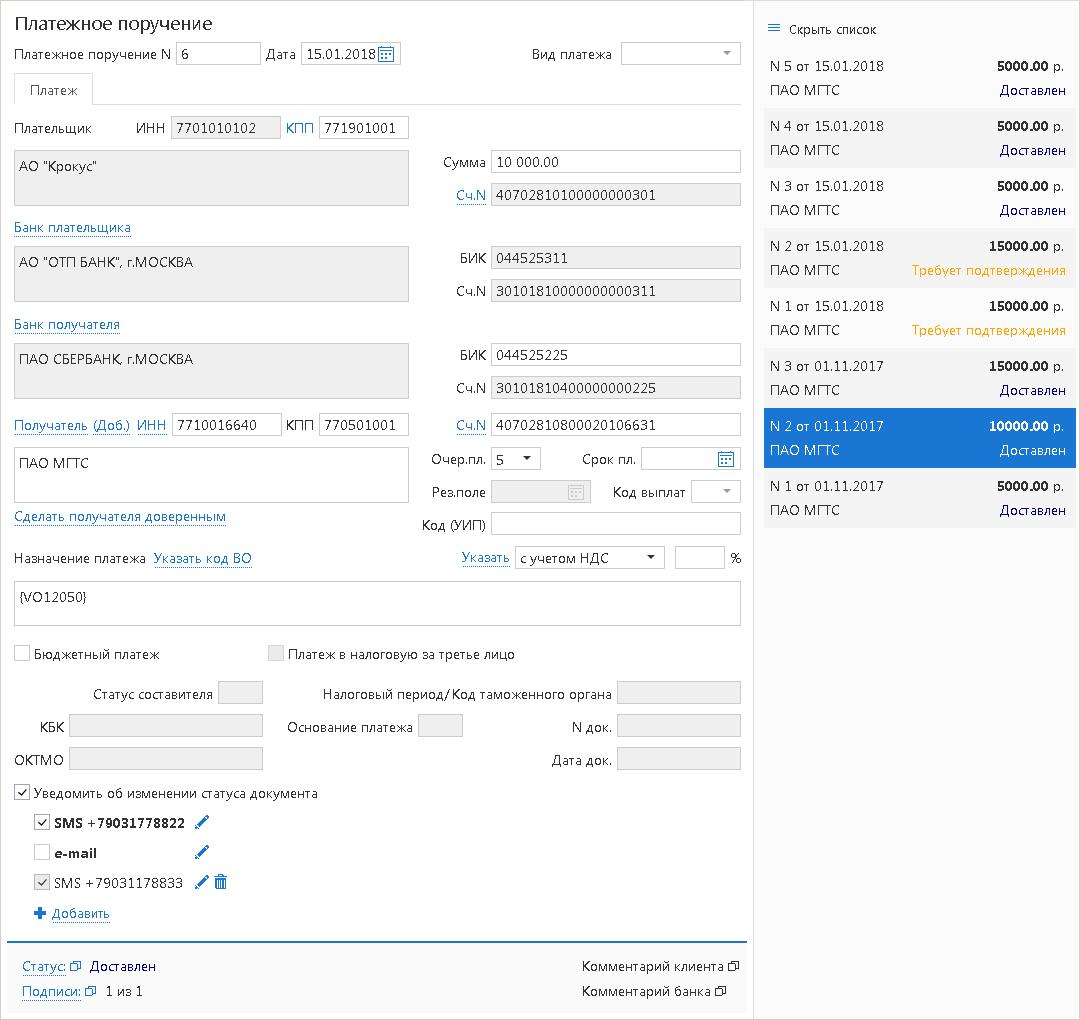Edit the SMS +79031178833 contact with pencil

tap(202, 883)
